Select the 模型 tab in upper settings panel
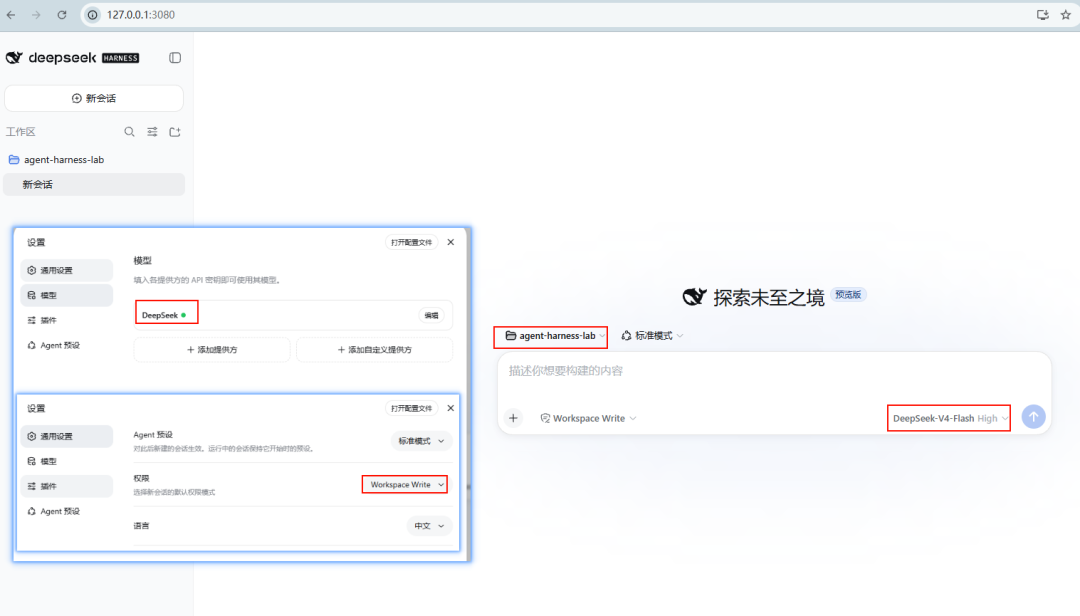Viewport: 1080px width, 616px height. pyautogui.click(x=67, y=296)
